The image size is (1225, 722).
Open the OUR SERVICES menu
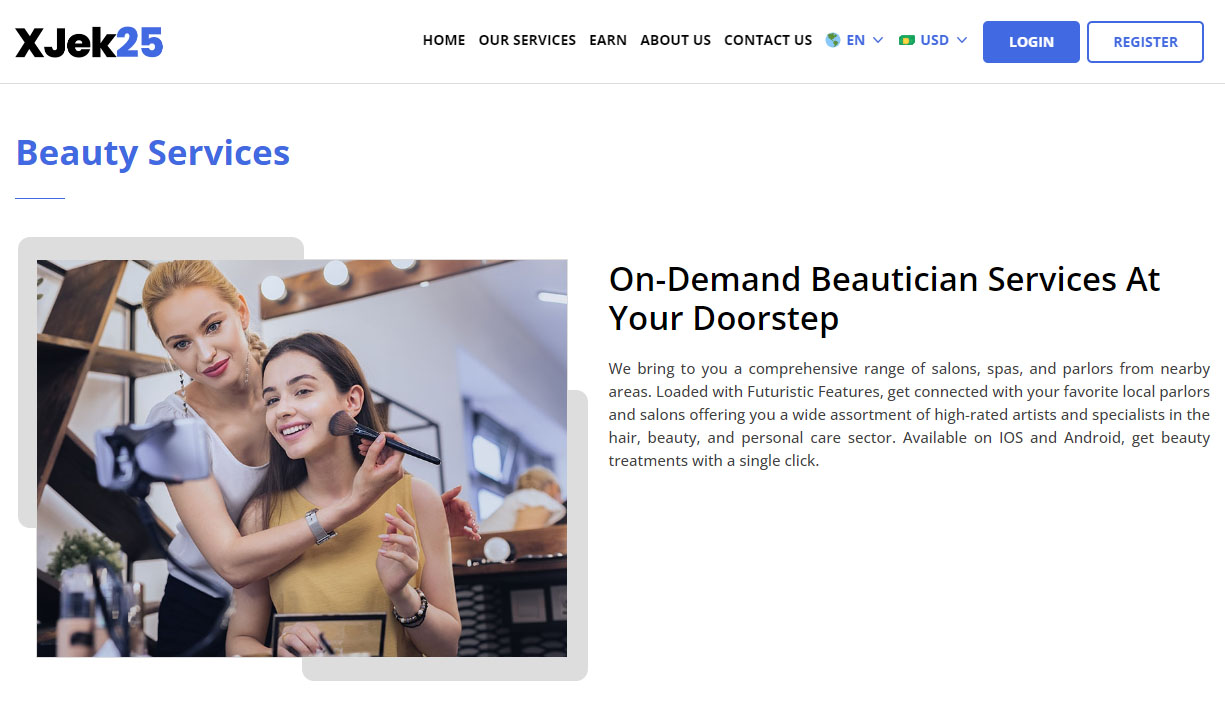coord(527,40)
